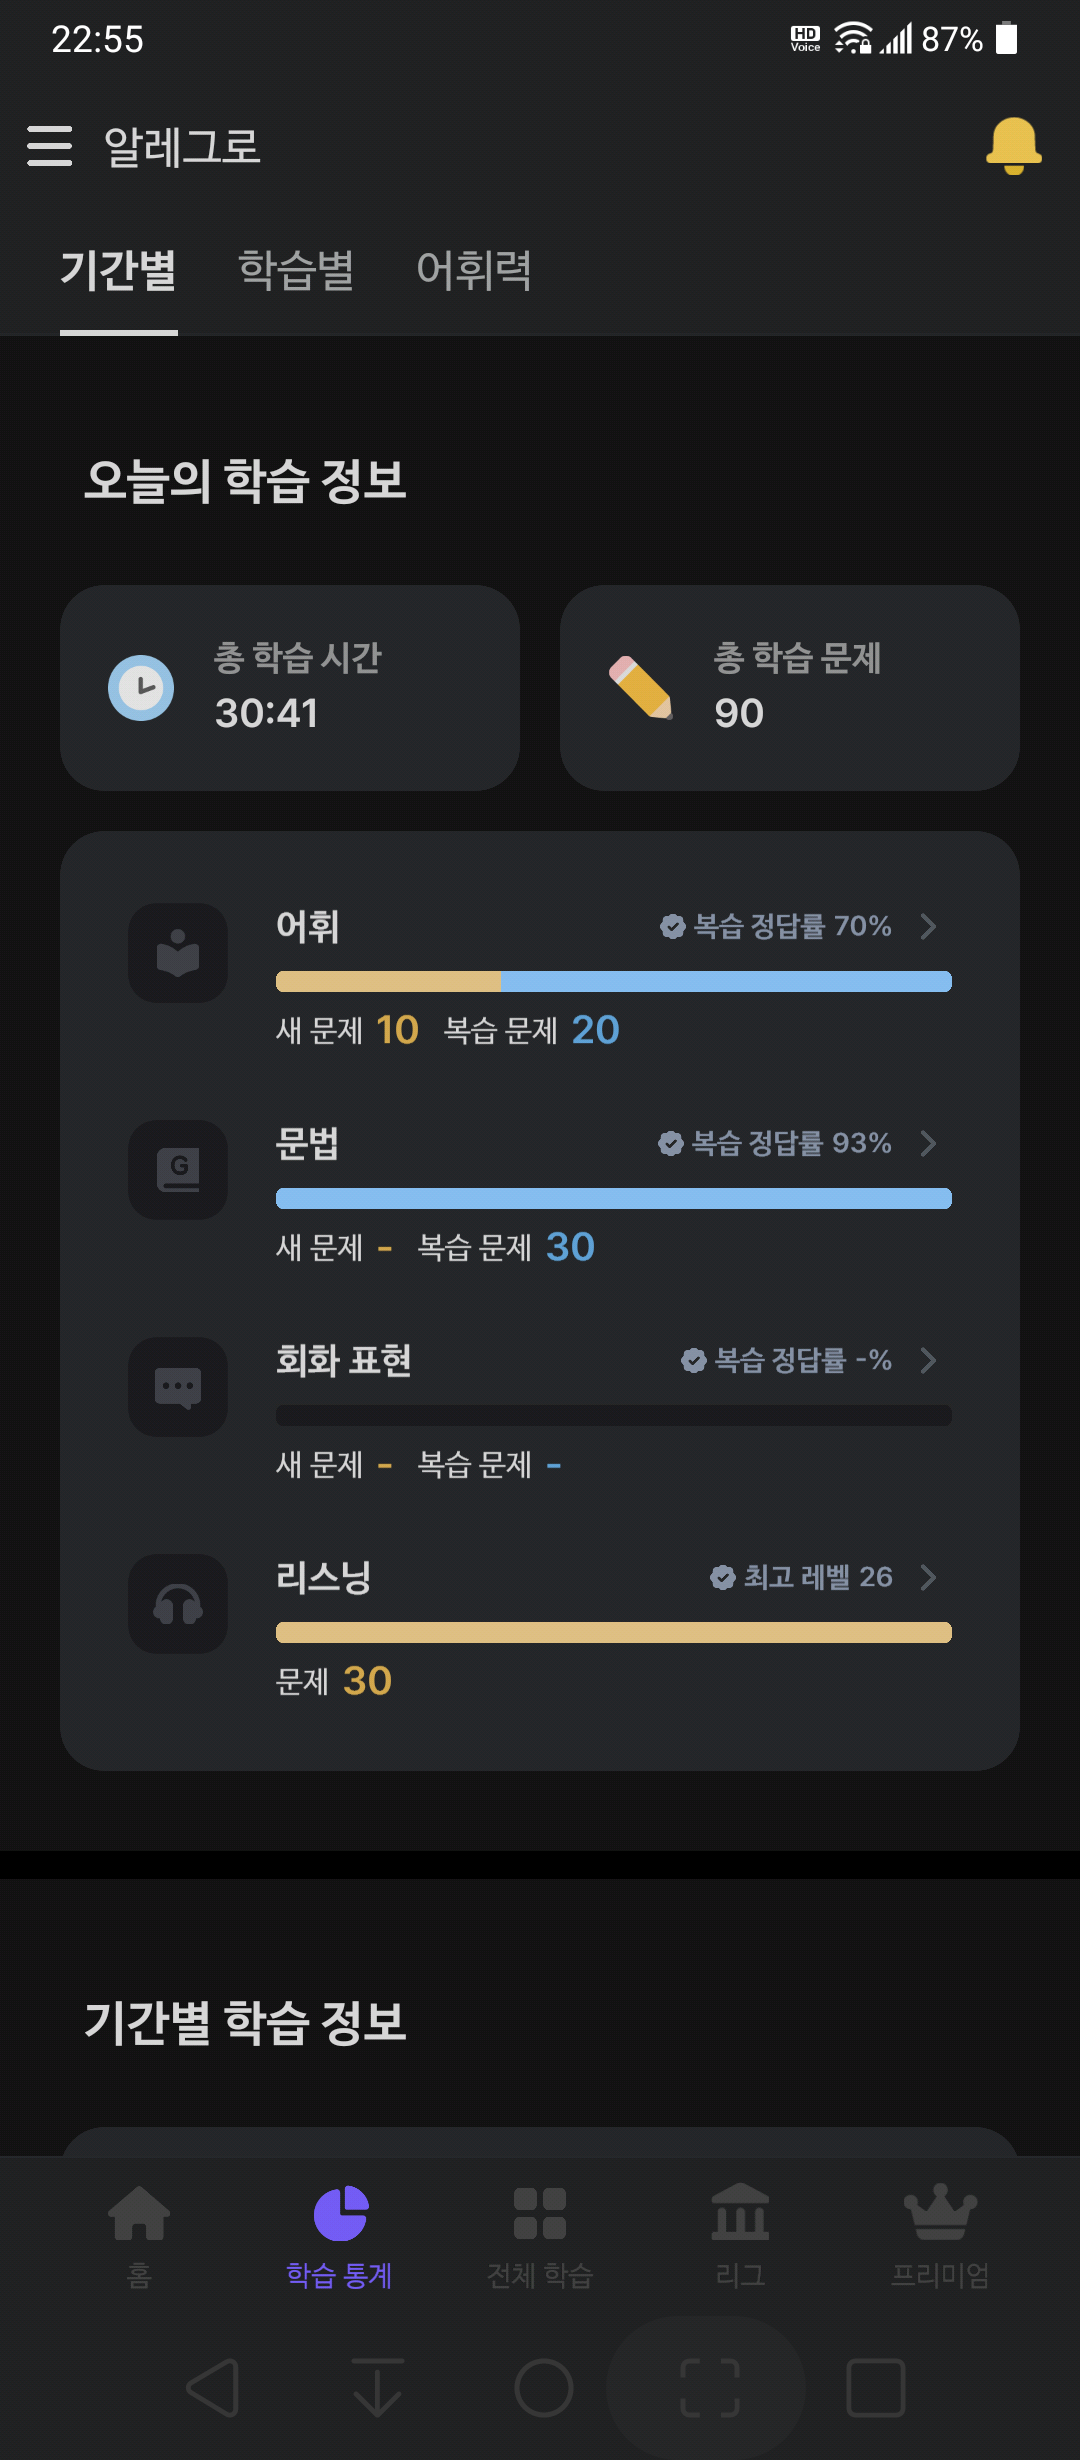Tap the Android back navigation triangle

[x=213, y=2388]
